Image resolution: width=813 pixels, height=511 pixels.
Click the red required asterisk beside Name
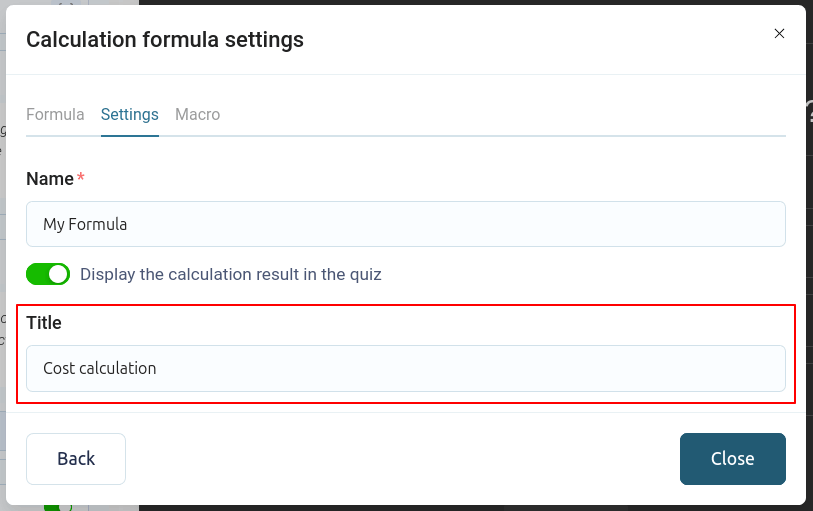(81, 178)
